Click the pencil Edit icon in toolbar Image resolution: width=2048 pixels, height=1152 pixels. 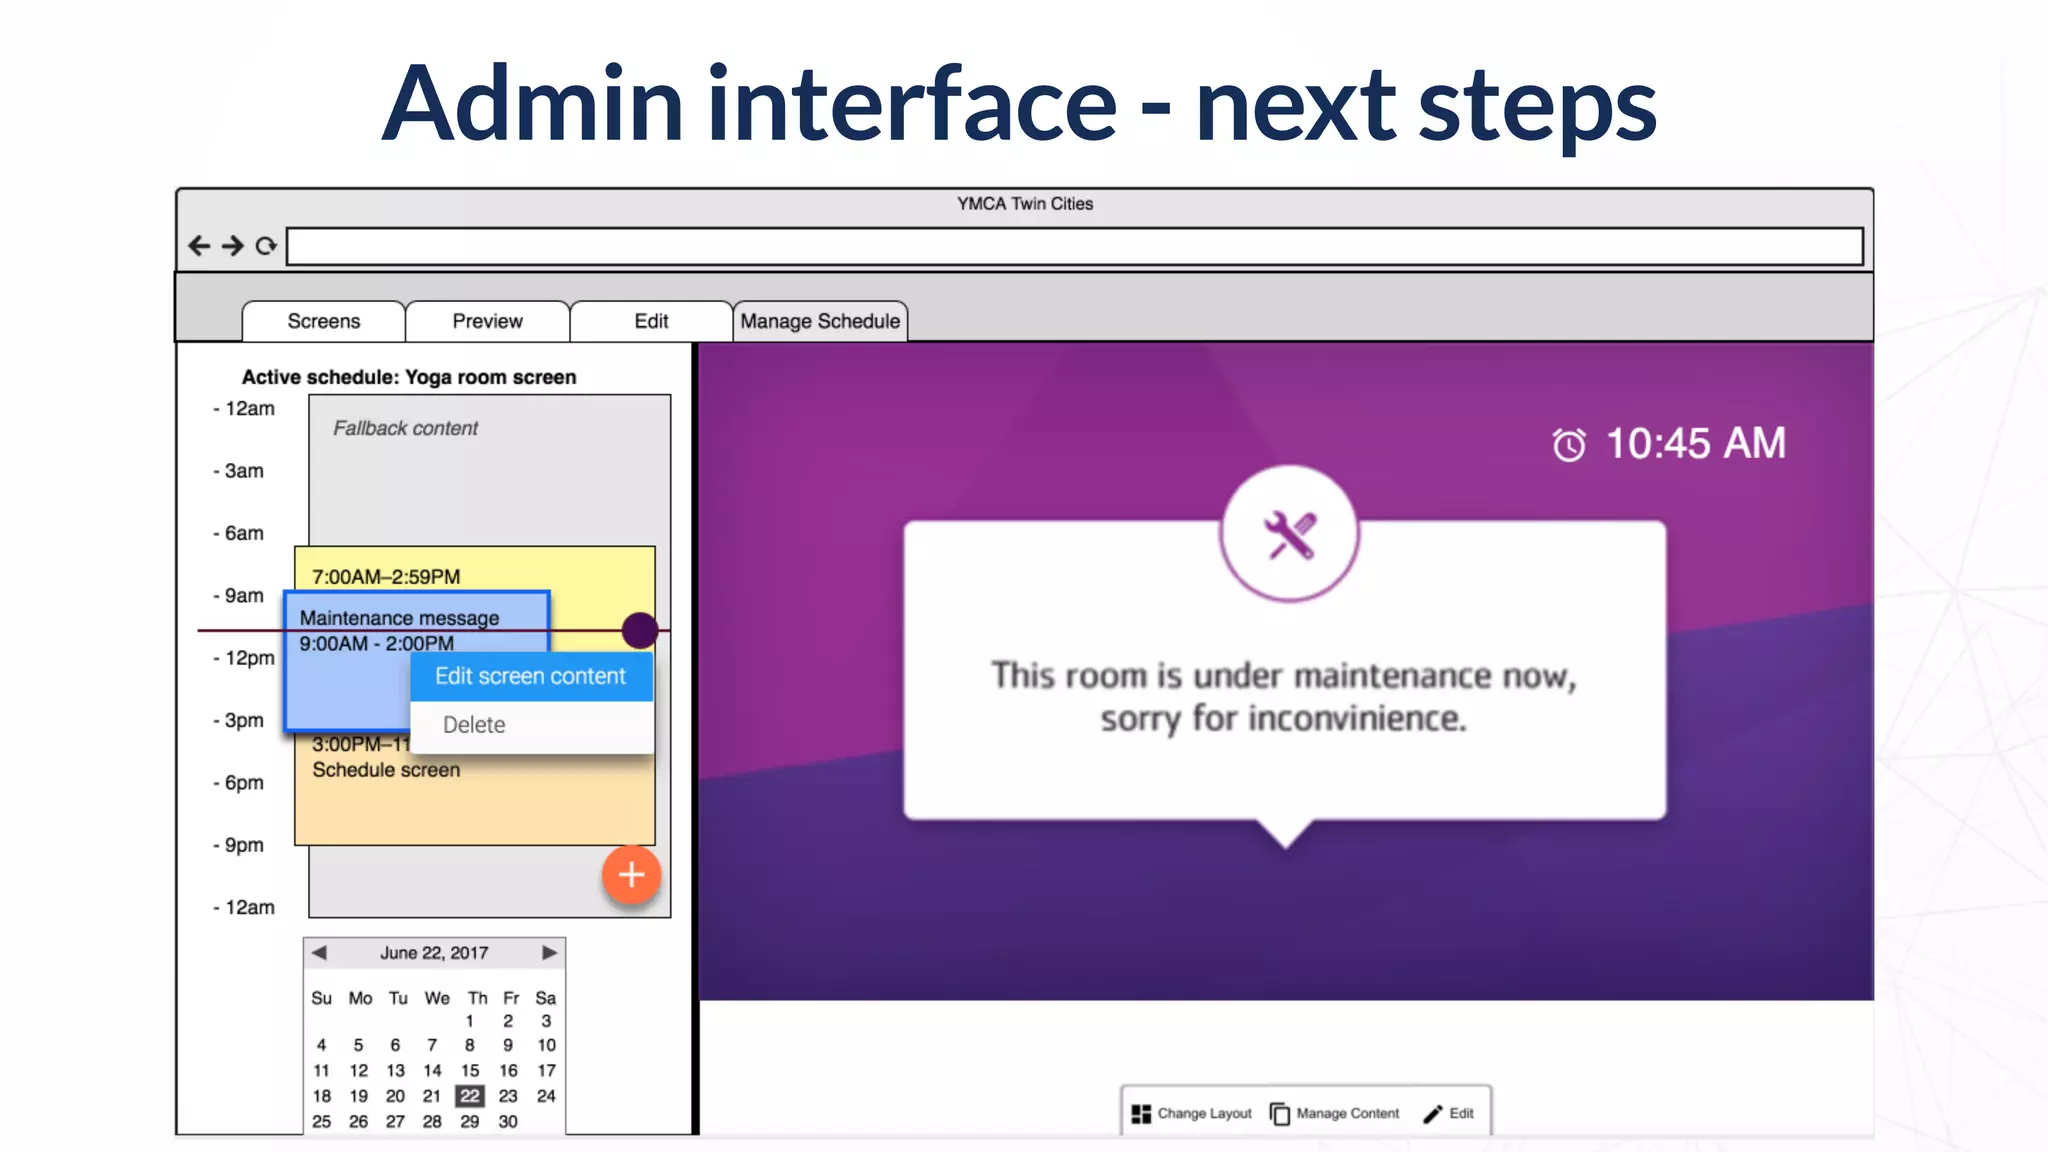[x=1433, y=1114]
